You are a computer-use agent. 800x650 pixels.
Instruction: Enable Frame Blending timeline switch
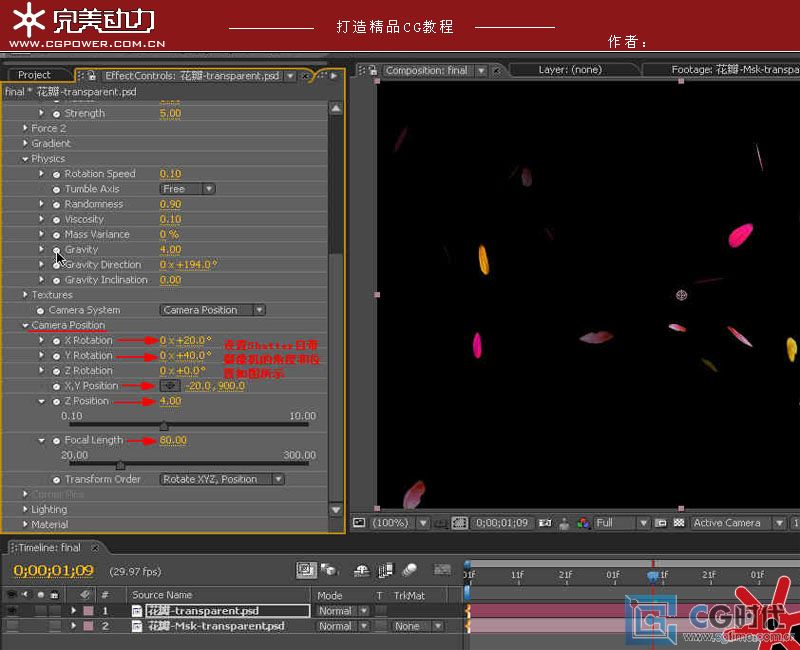coord(386,570)
